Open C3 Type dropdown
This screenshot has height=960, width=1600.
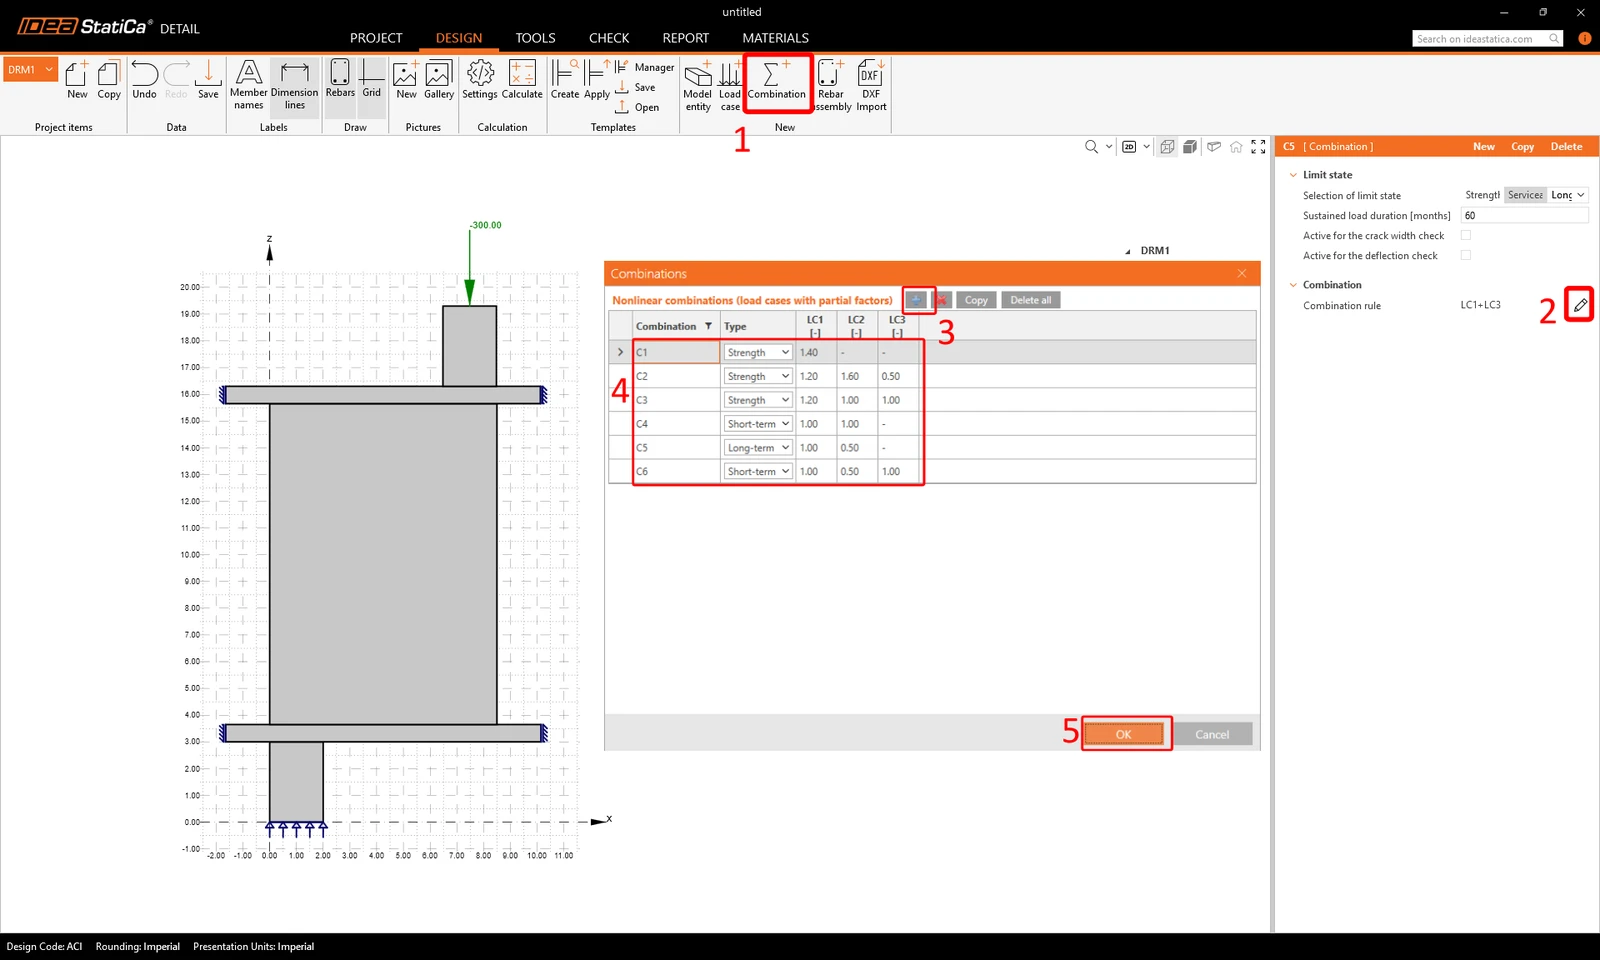pos(758,400)
